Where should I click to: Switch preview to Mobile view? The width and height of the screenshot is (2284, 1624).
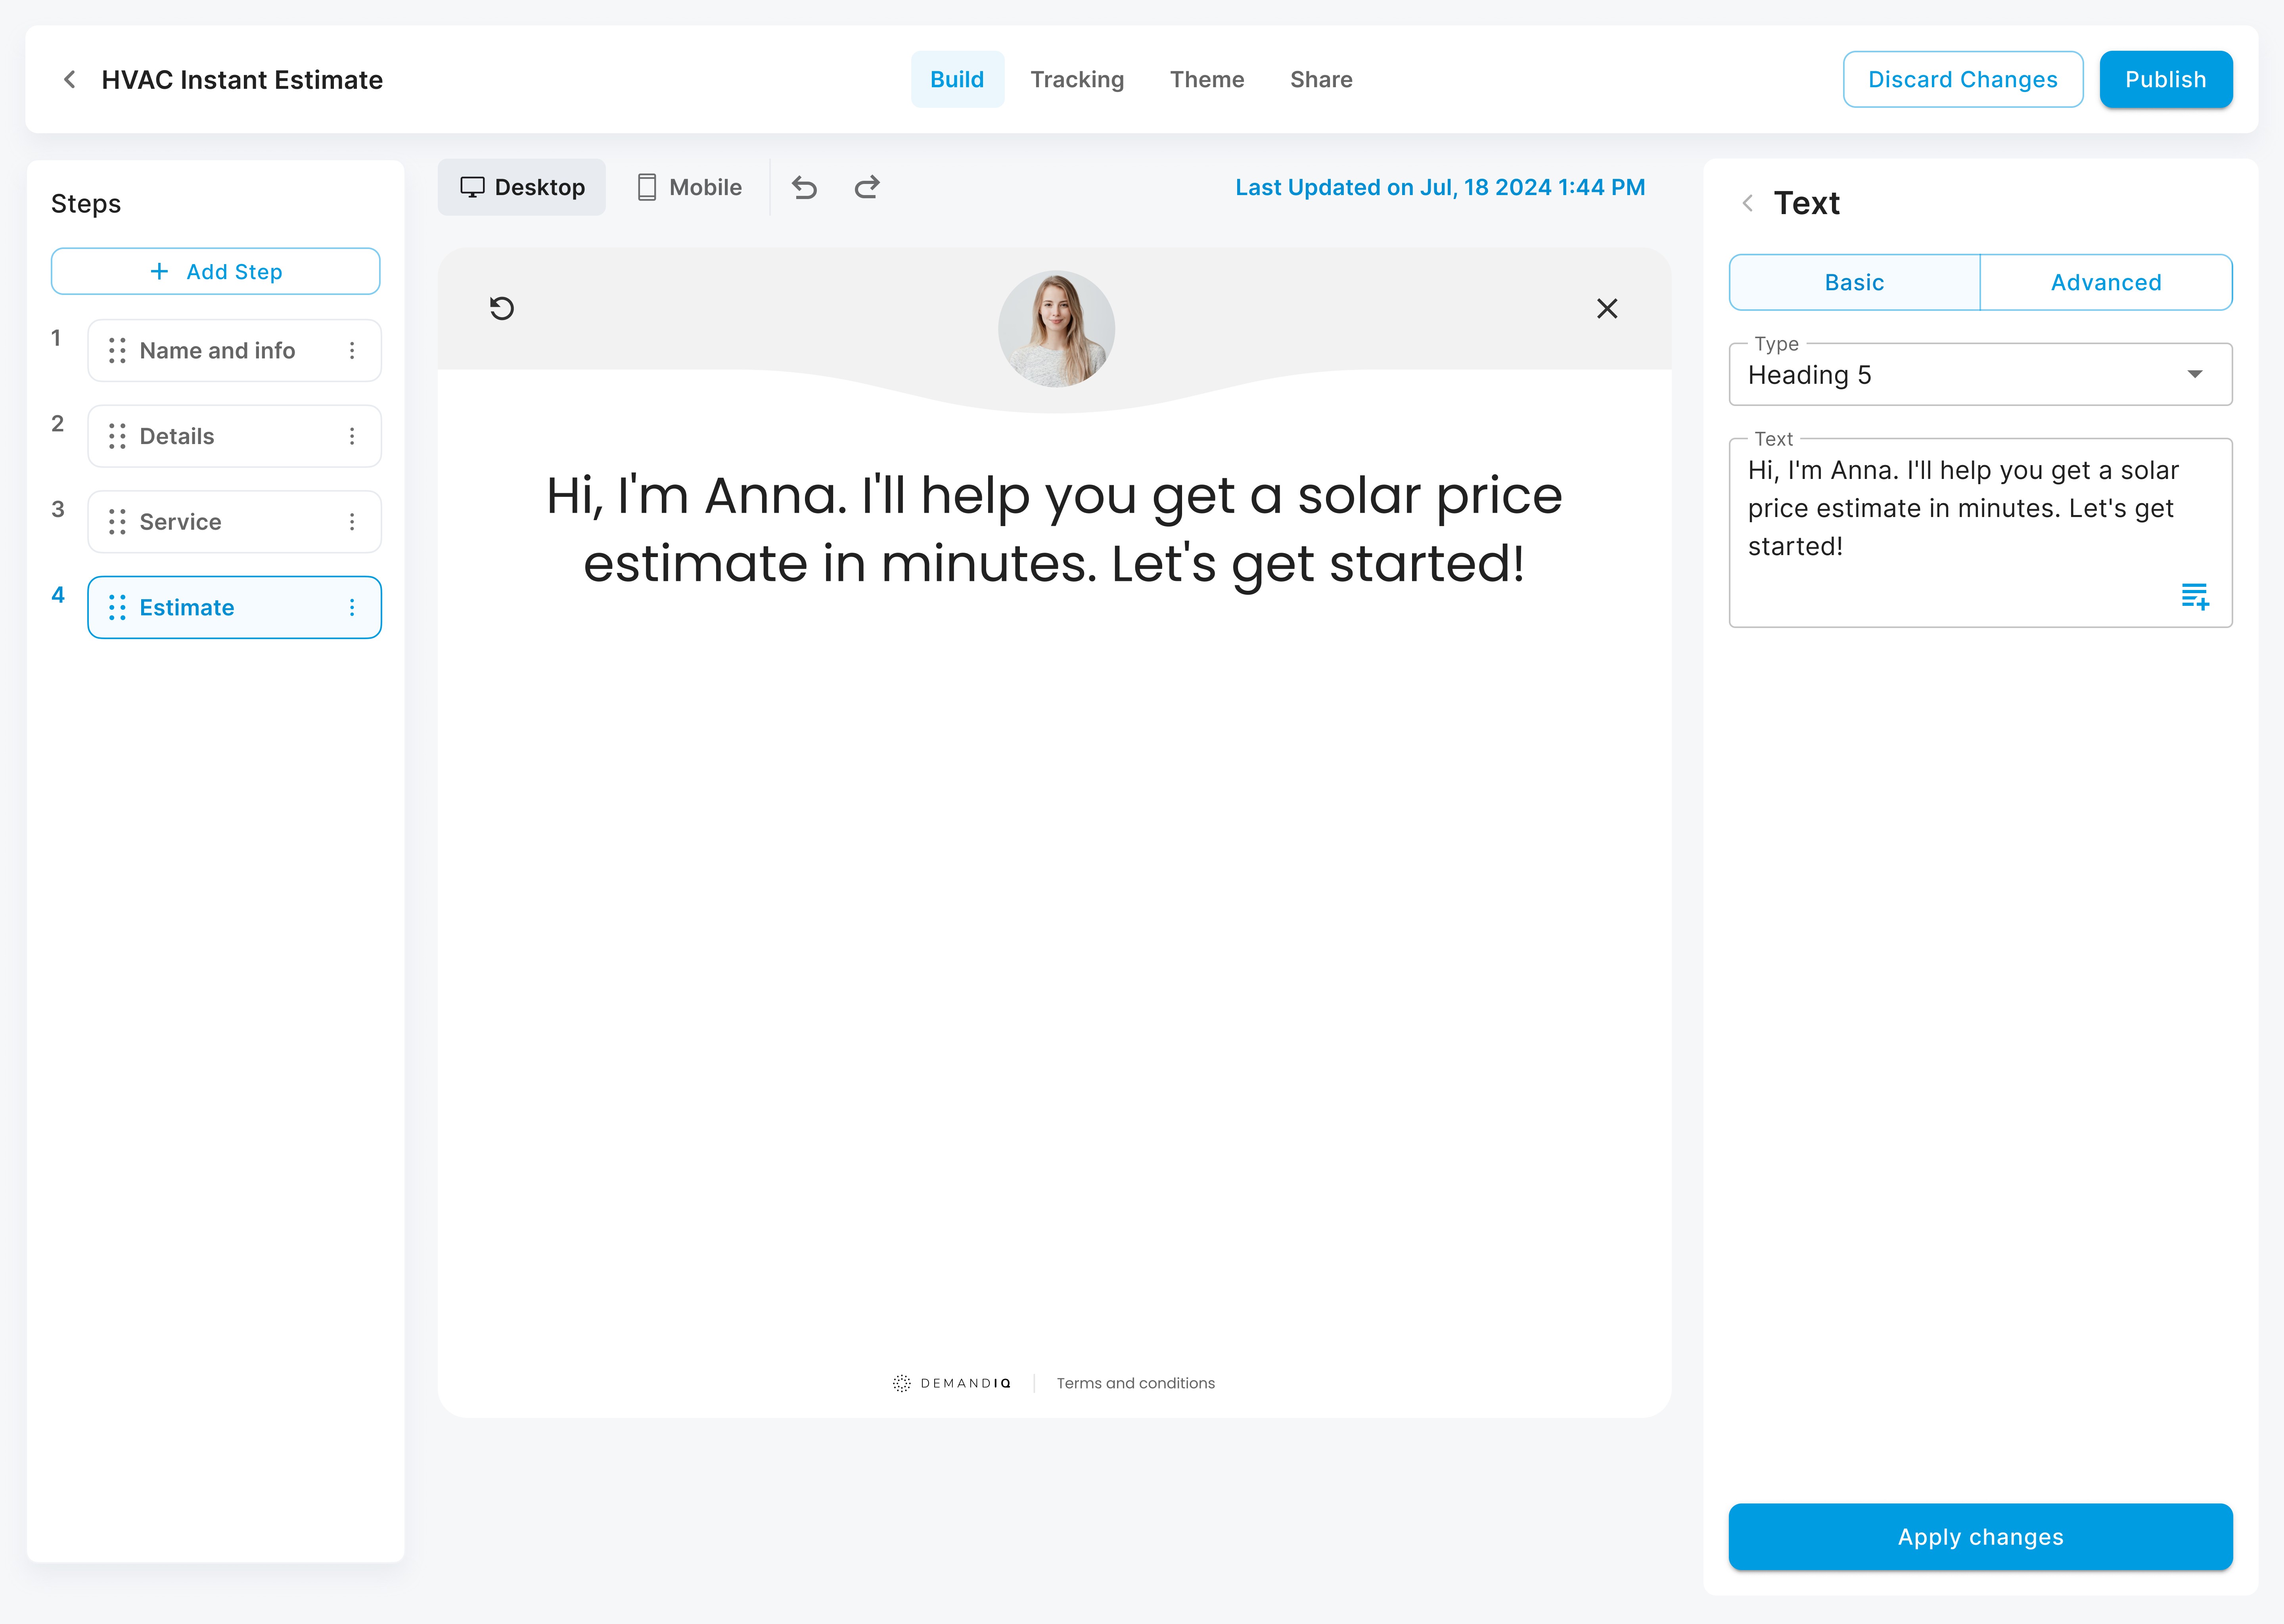click(690, 187)
